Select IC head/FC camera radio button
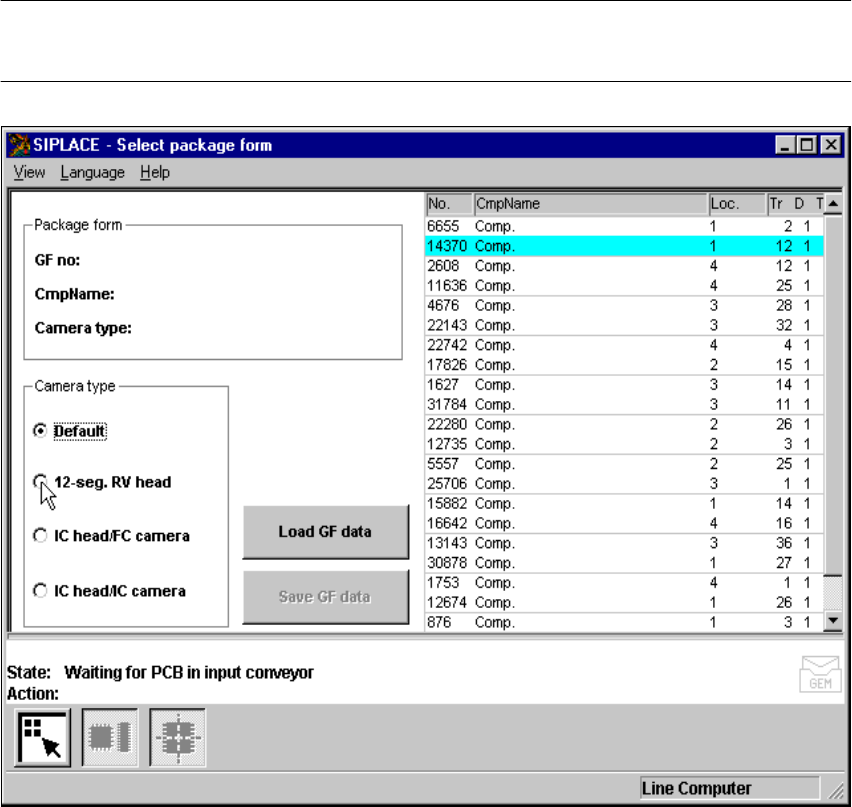Screen dimensions: 852x807 pyautogui.click(x=40, y=537)
